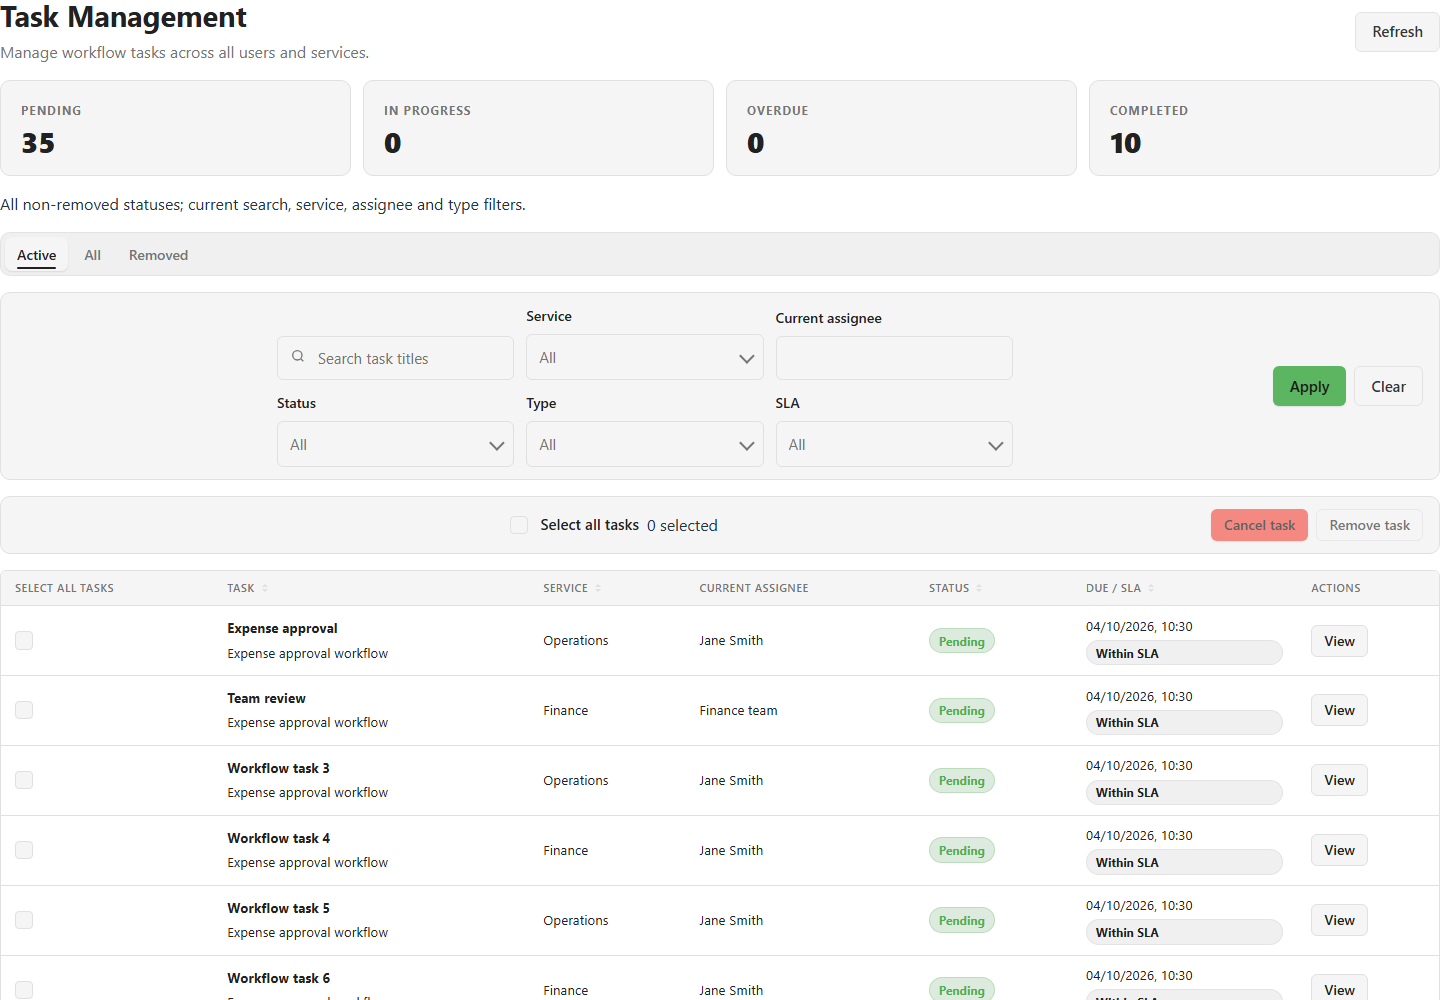Image resolution: width=1440 pixels, height=1000 pixels.
Task: Click the Overdue summary card
Action: coord(901,128)
